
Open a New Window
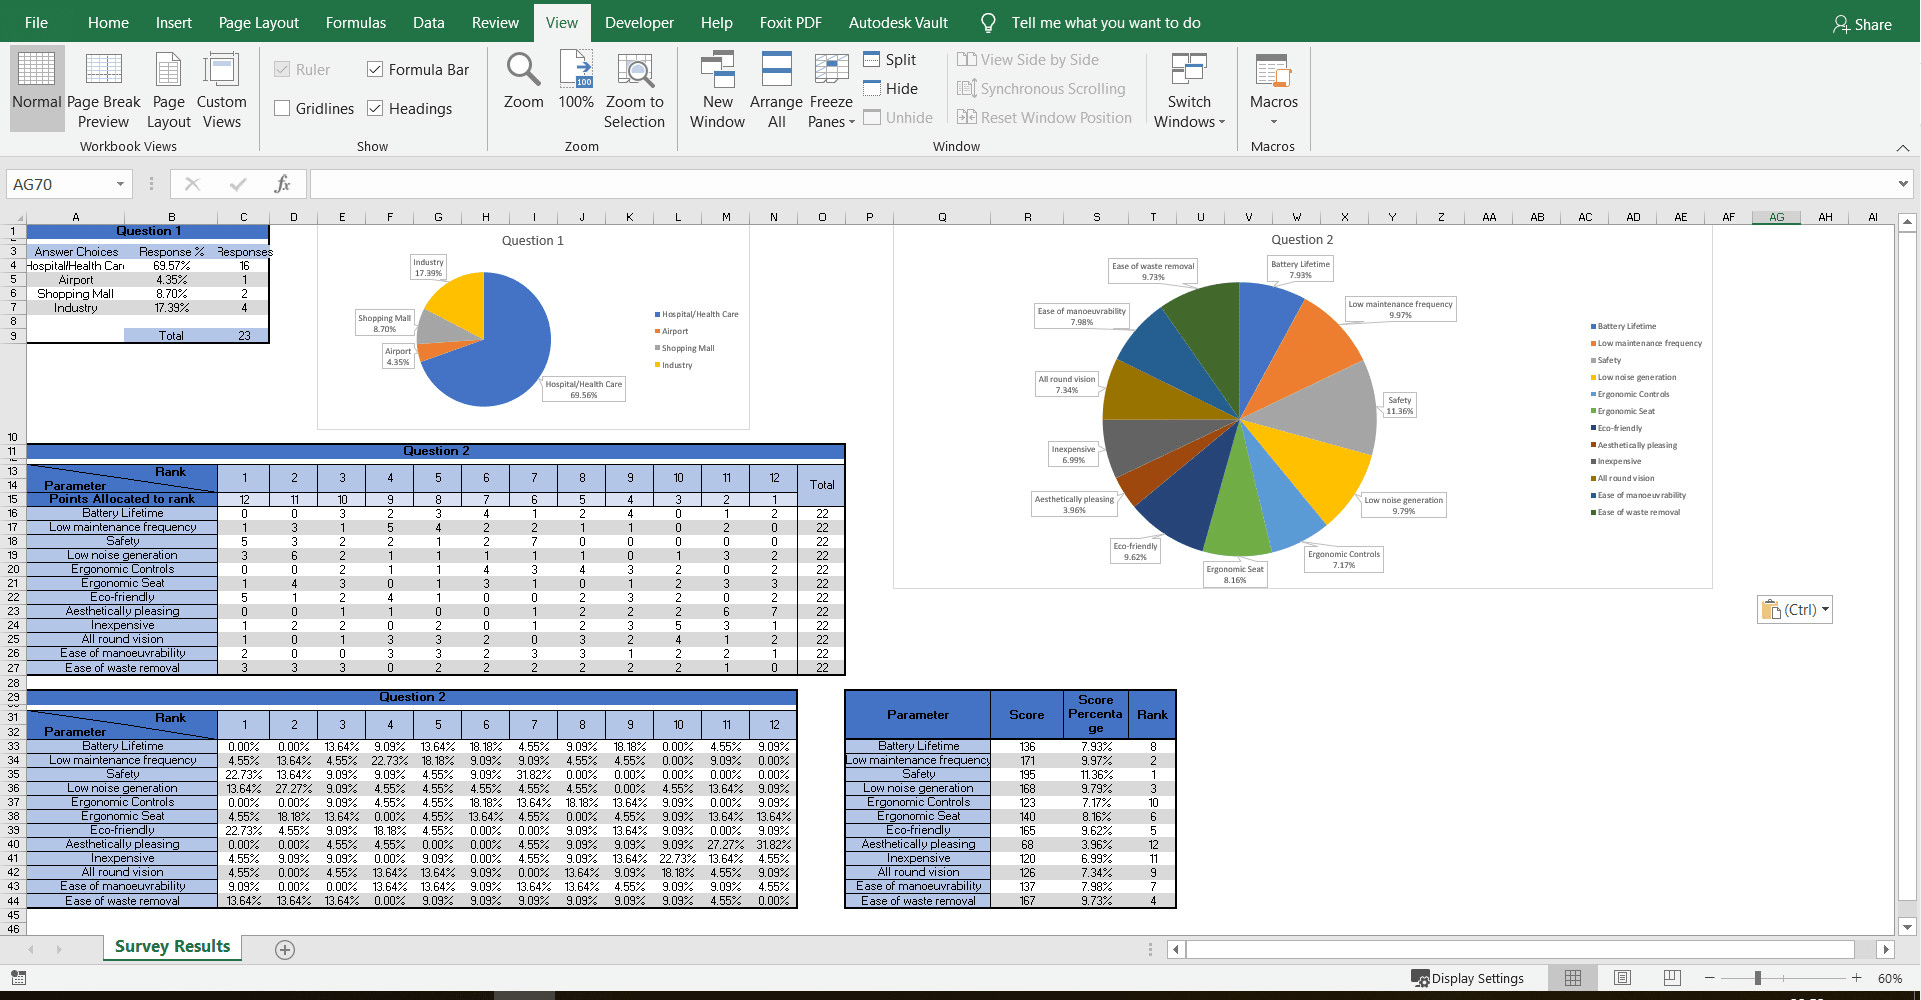717,90
